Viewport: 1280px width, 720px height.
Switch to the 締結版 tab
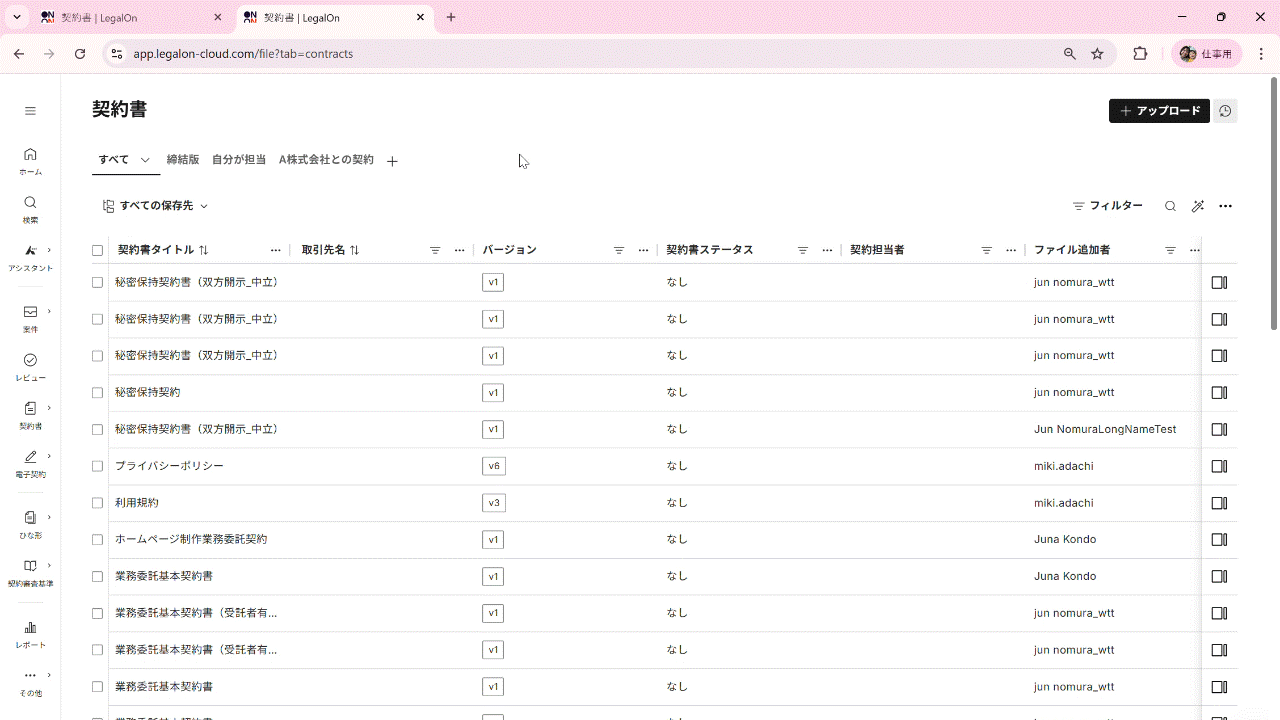pos(183,160)
